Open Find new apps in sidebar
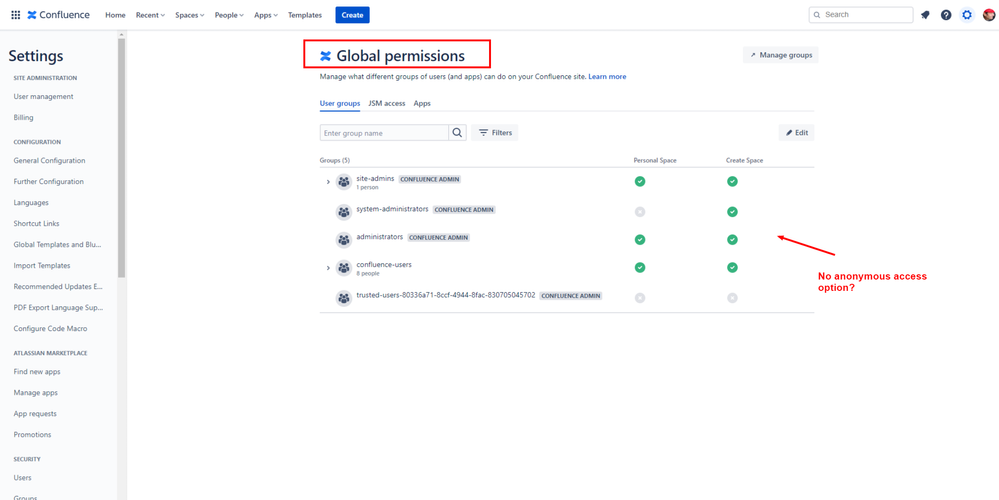Viewport: 999px width, 500px height. [37, 371]
